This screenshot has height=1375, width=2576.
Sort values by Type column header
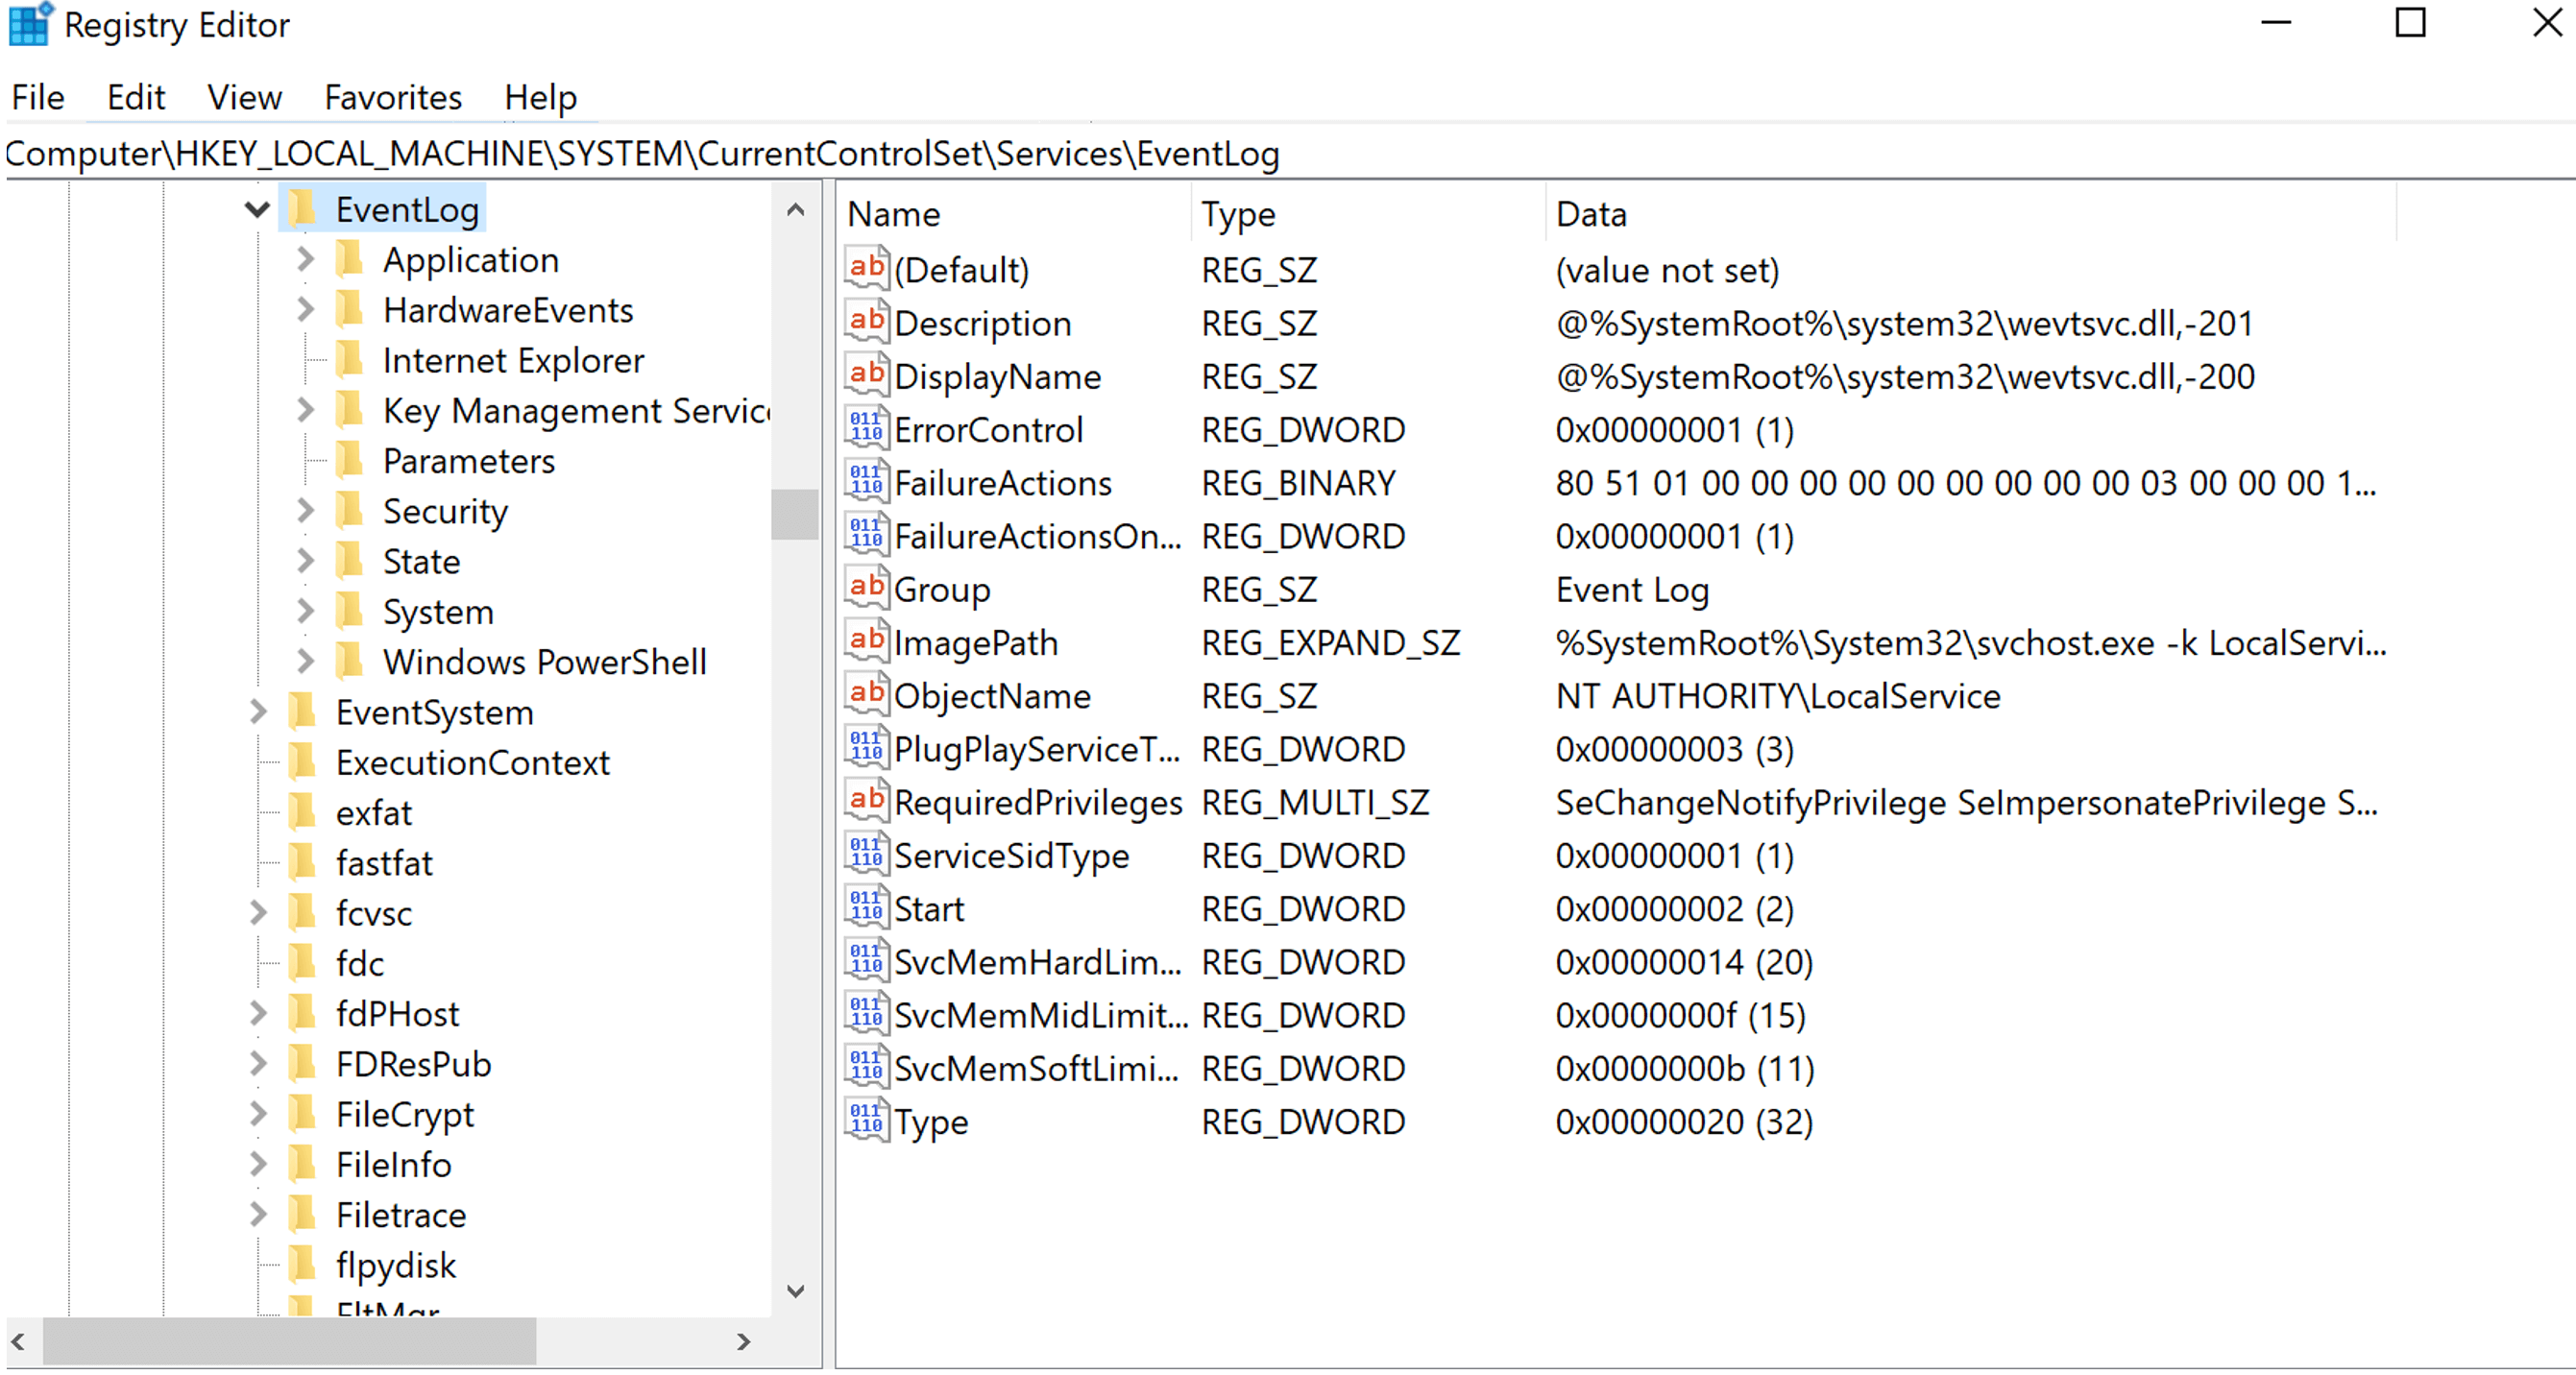coord(1368,213)
